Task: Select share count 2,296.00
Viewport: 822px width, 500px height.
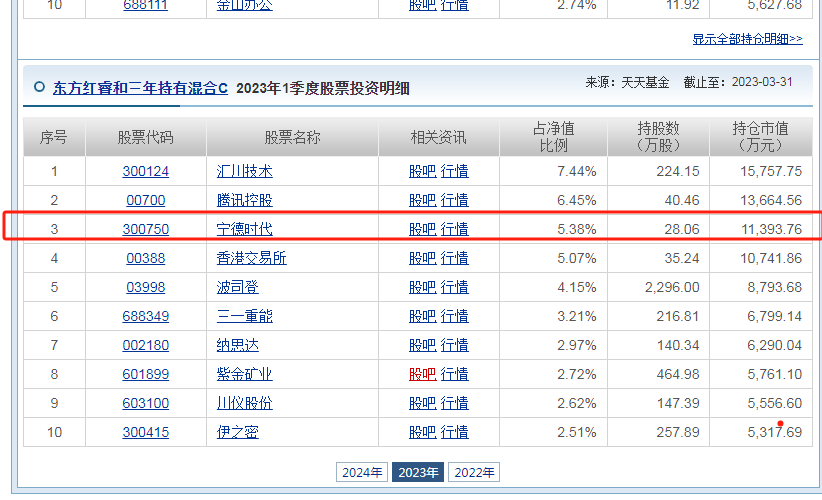Action: 672,287
